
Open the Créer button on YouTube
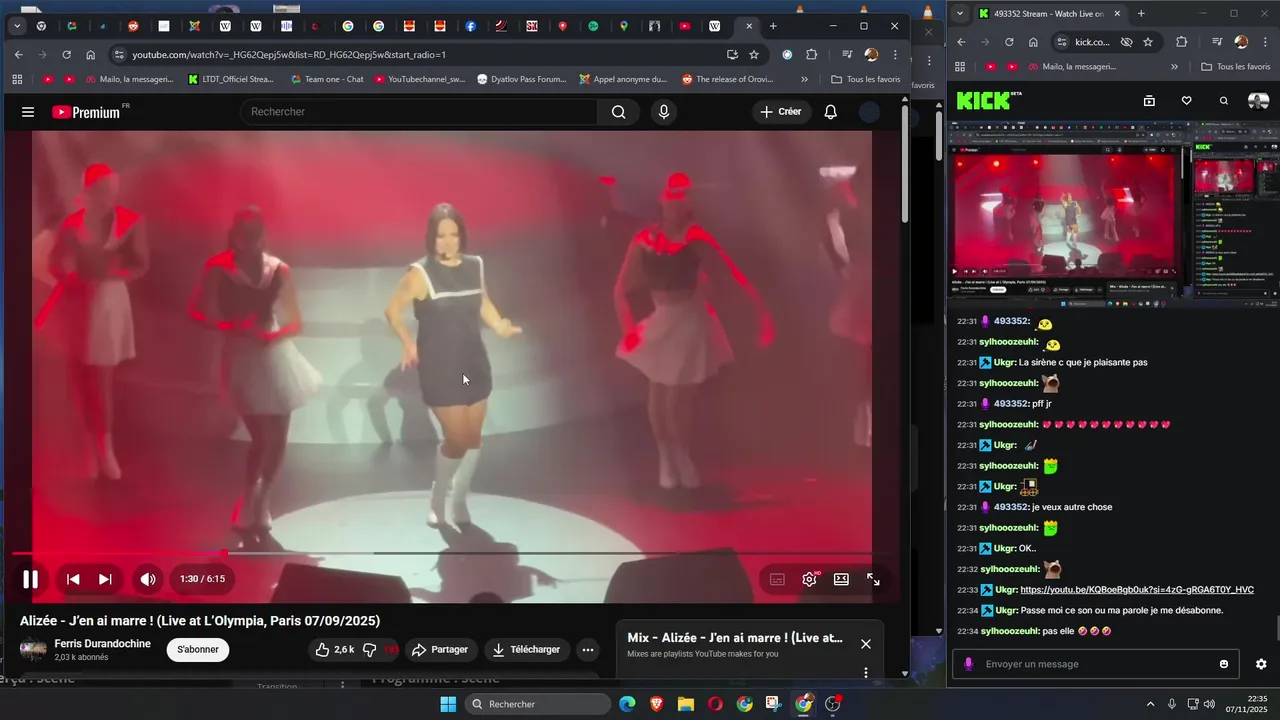pyautogui.click(x=781, y=112)
